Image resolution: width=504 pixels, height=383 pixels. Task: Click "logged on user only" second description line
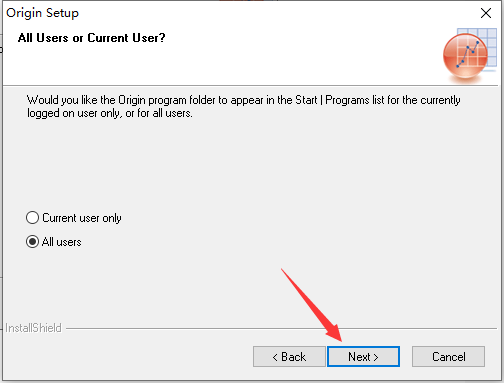tap(110, 113)
